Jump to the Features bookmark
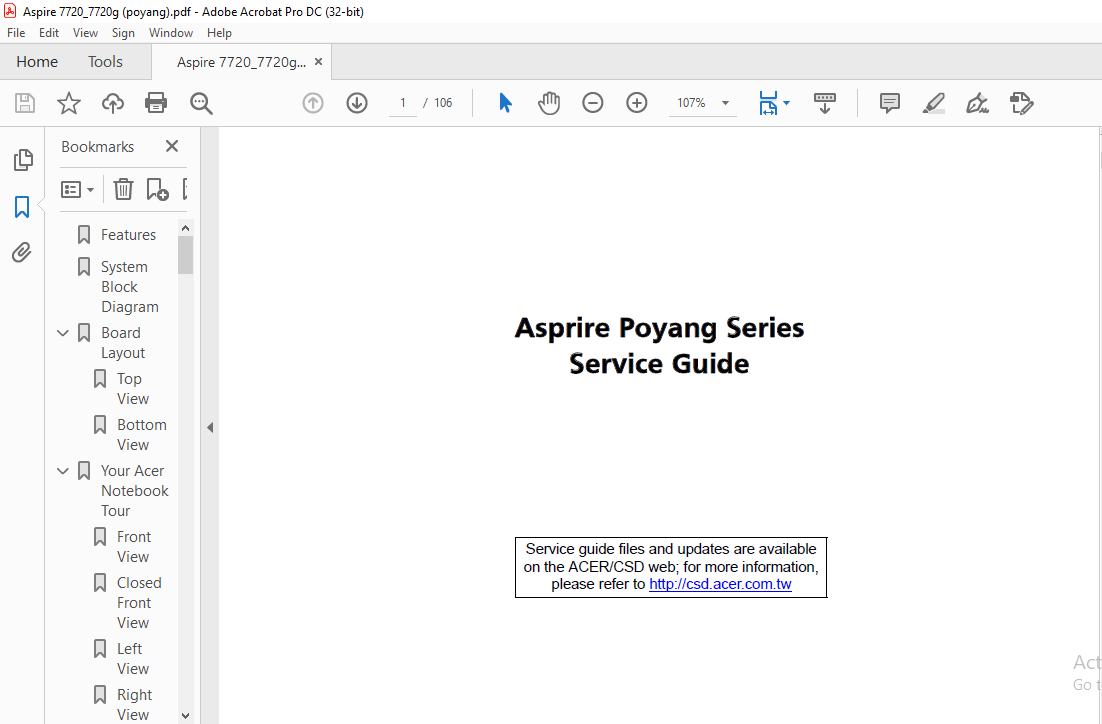This screenshot has height=724, width=1102. click(x=128, y=235)
